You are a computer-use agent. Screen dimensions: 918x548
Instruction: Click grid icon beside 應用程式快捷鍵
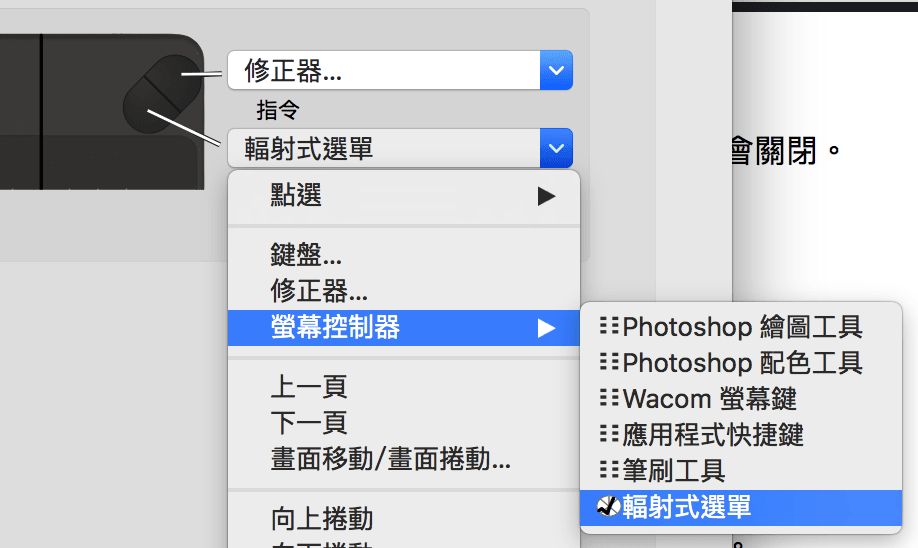[609, 434]
